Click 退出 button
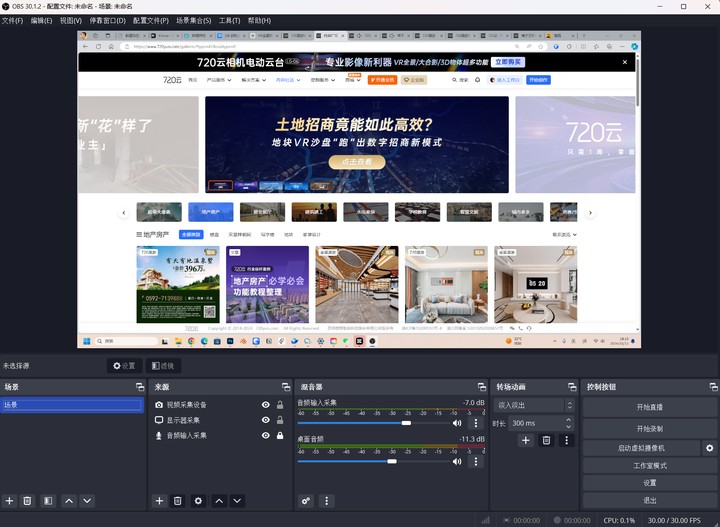The height and width of the screenshot is (527, 720). [650, 500]
